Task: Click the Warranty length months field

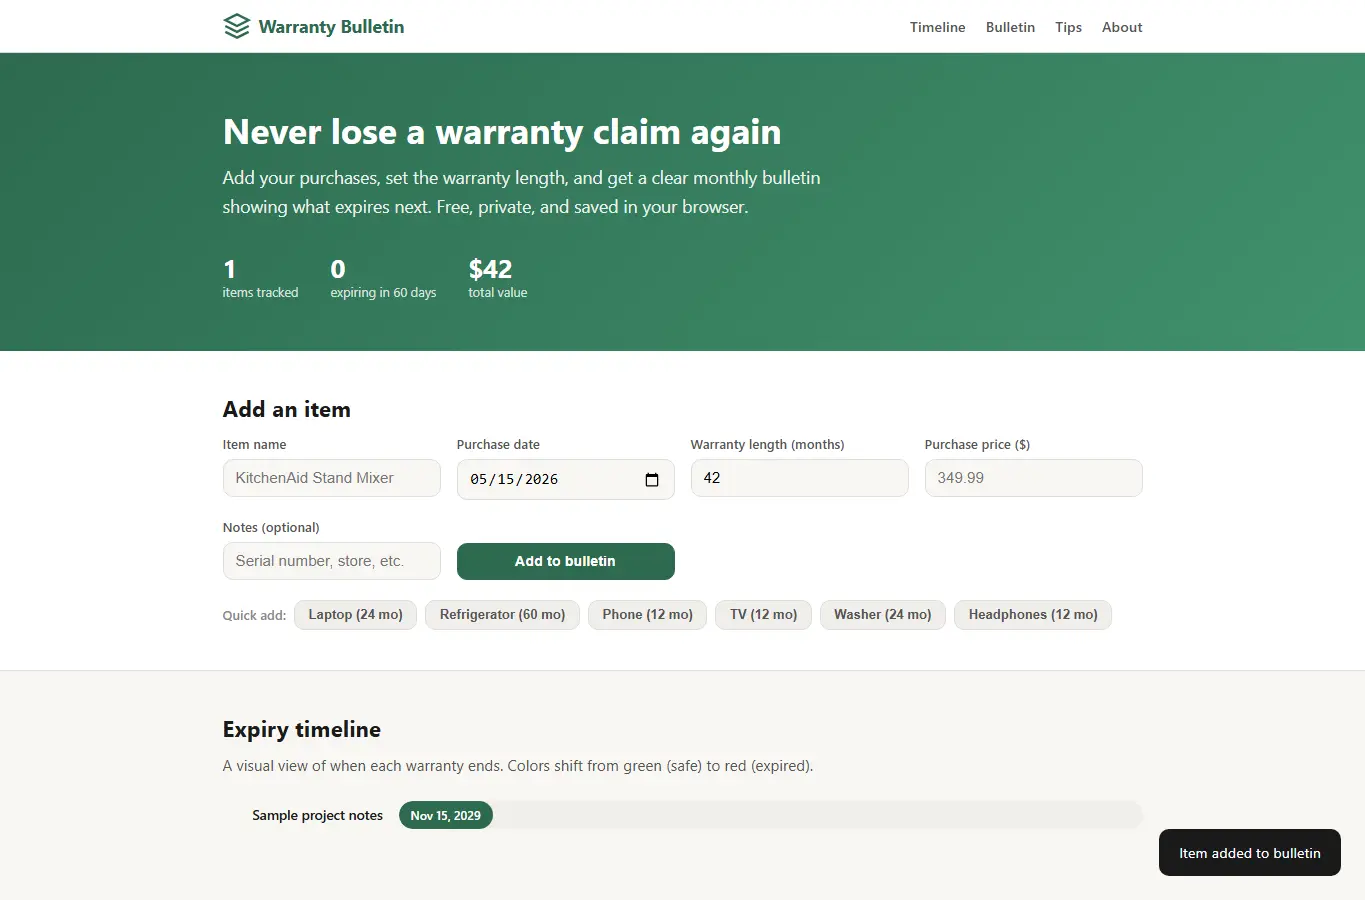Action: coord(799,478)
